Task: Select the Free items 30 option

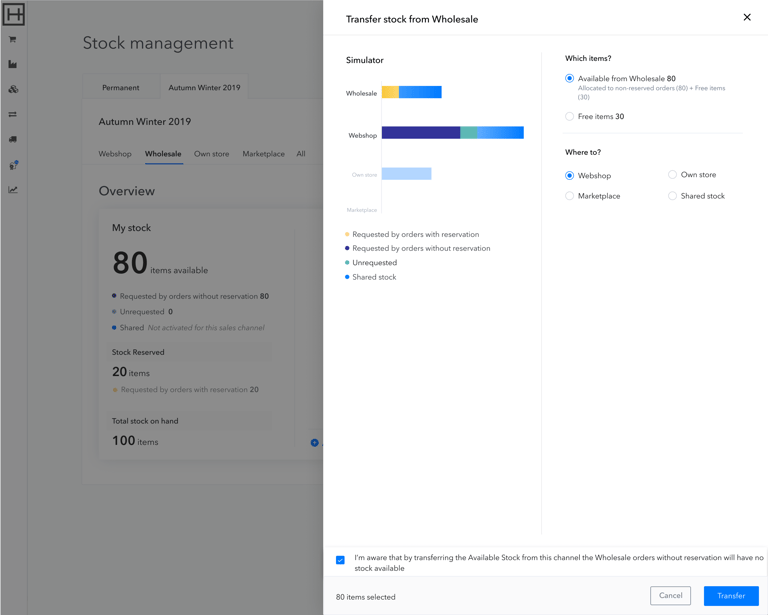Action: point(570,117)
